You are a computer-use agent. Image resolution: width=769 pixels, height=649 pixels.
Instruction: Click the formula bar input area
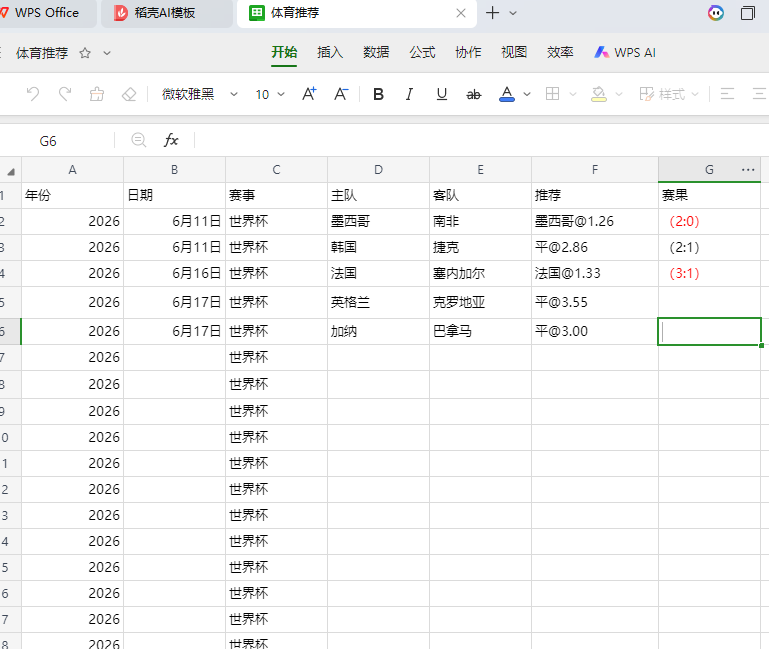coord(482,141)
